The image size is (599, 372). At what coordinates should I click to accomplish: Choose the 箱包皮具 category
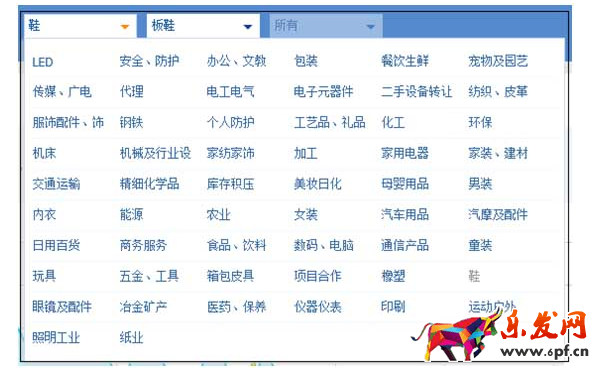[230, 276]
